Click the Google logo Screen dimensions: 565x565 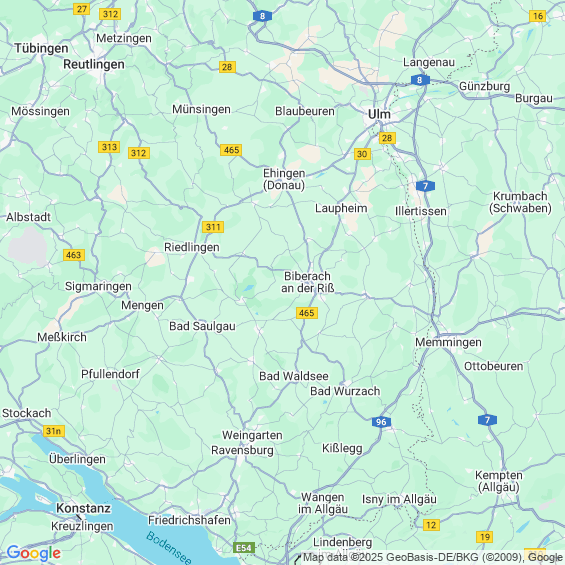pos(34,553)
